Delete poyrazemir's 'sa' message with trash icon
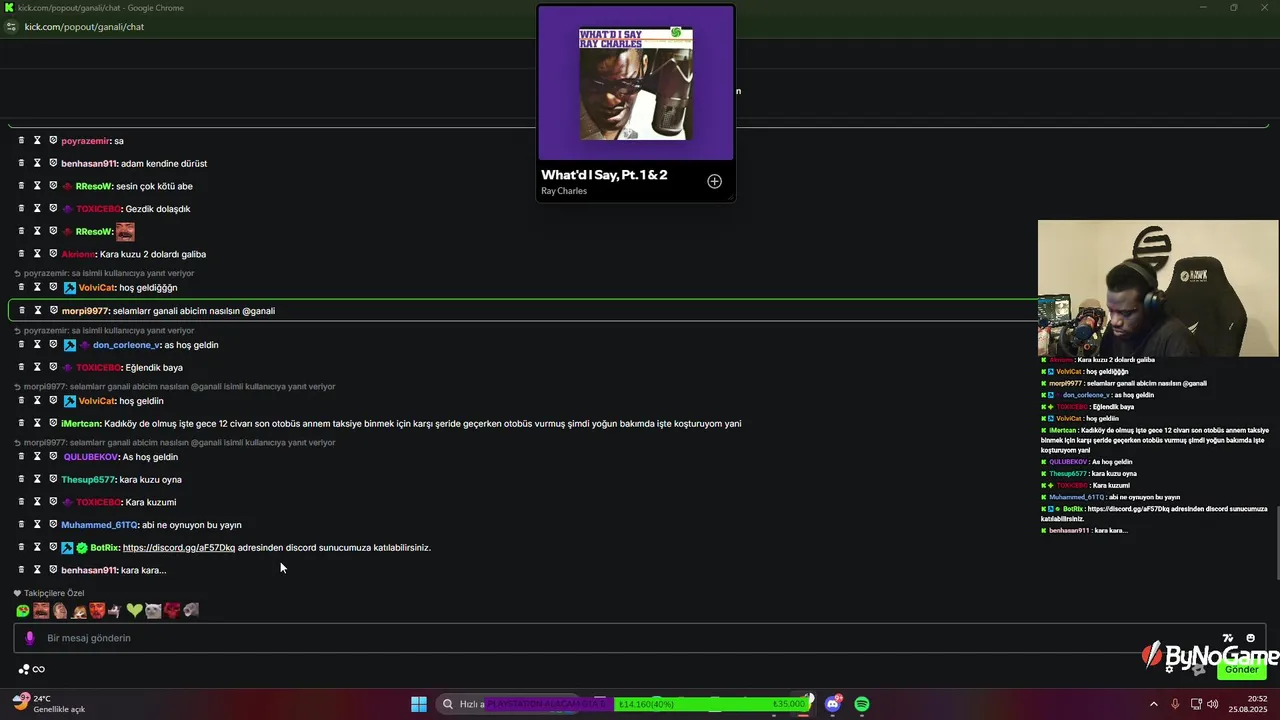Screen dimensions: 1280x720 tap(21, 141)
